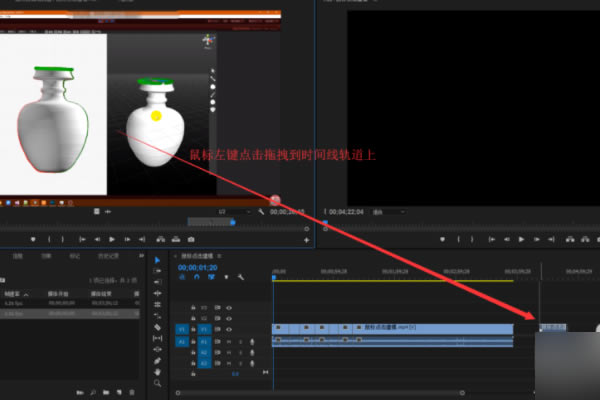Open the timeline sequence panel menu

[x=219, y=256]
